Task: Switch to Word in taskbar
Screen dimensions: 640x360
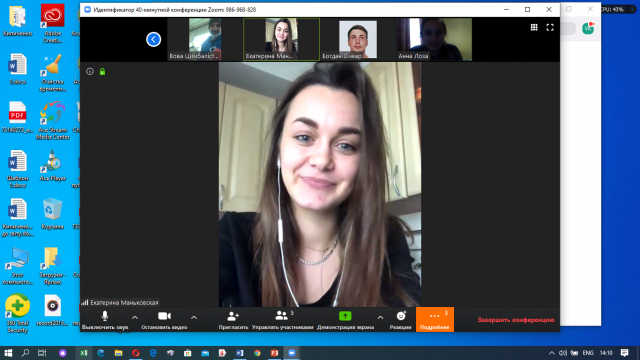Action: click(240, 353)
